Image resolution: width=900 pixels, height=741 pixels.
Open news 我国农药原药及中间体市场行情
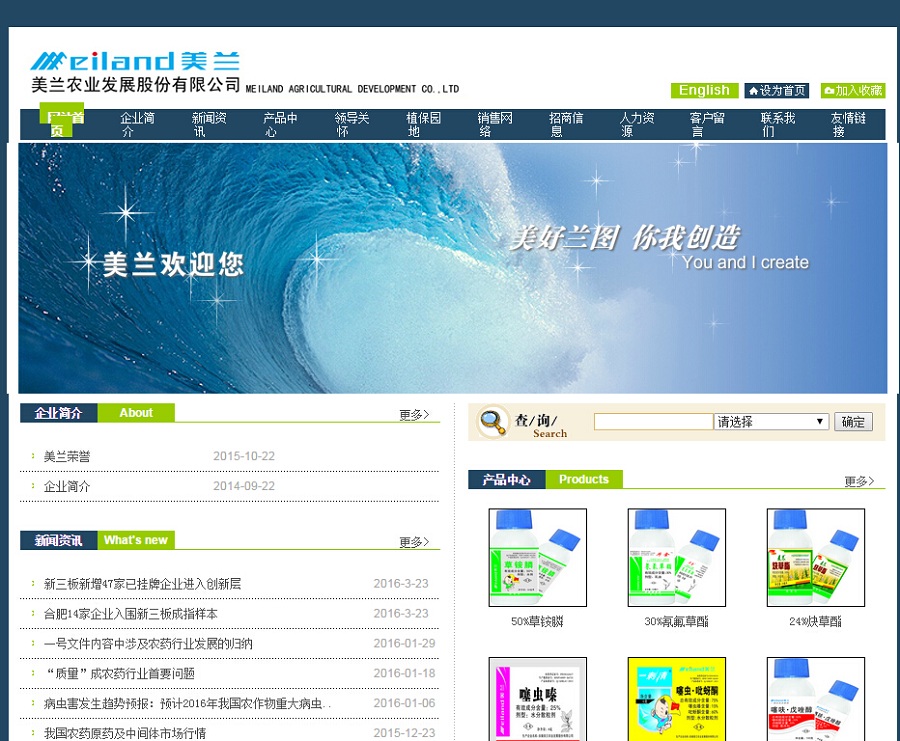click(x=125, y=733)
